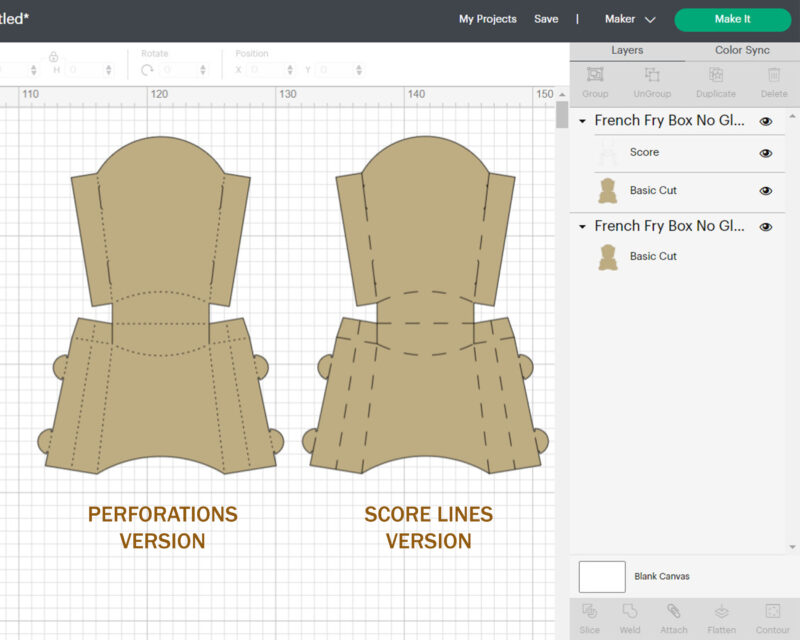
Task: Open My Projects
Action: pos(487,19)
